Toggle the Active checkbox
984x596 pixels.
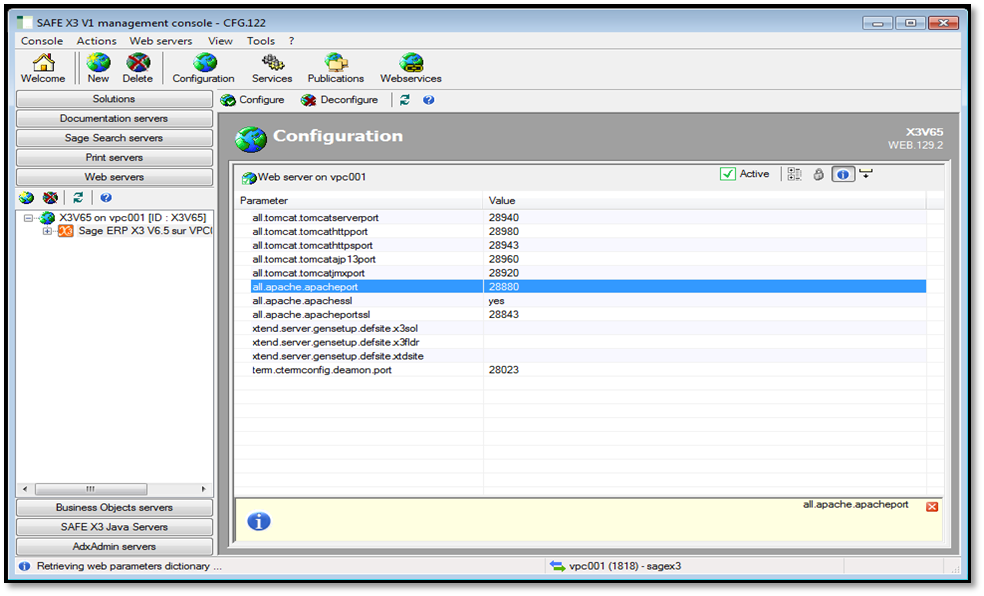click(x=728, y=174)
